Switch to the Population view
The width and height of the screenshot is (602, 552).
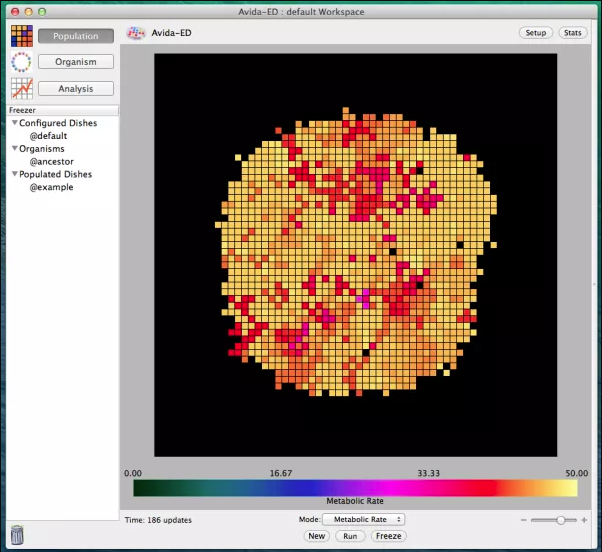tap(76, 36)
